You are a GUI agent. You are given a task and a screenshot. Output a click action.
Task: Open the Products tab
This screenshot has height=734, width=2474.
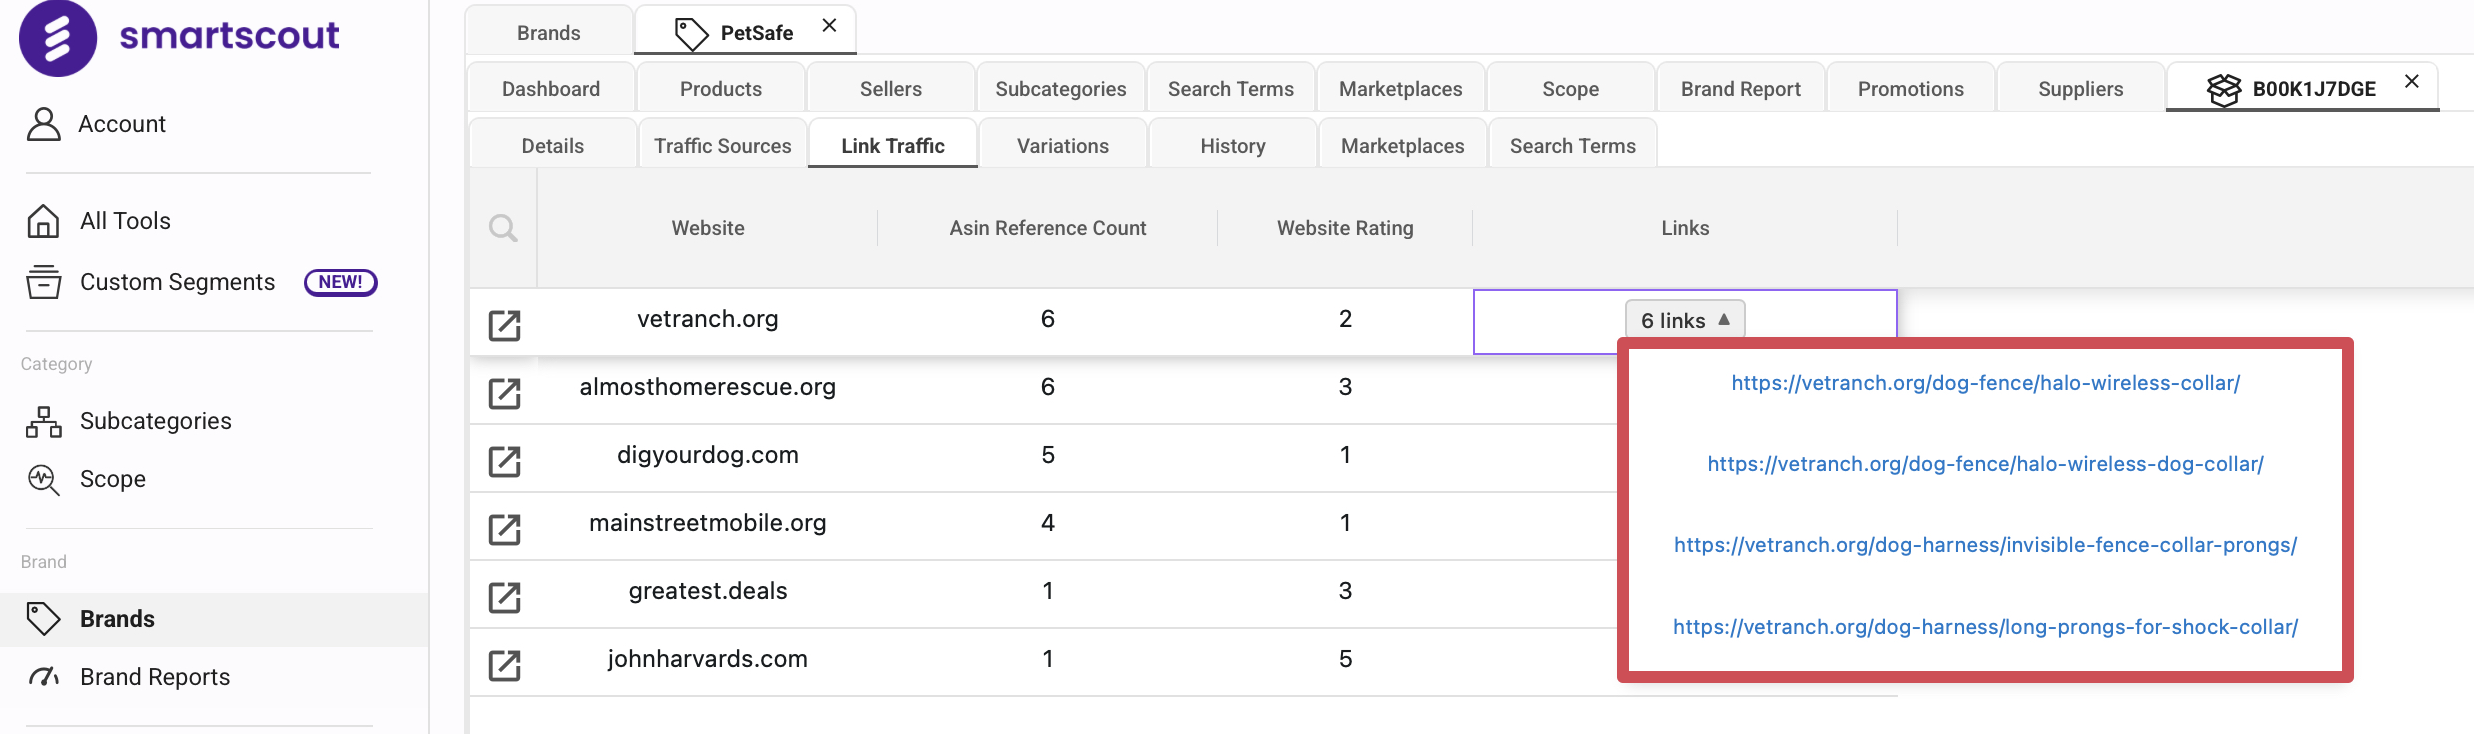[x=721, y=89]
